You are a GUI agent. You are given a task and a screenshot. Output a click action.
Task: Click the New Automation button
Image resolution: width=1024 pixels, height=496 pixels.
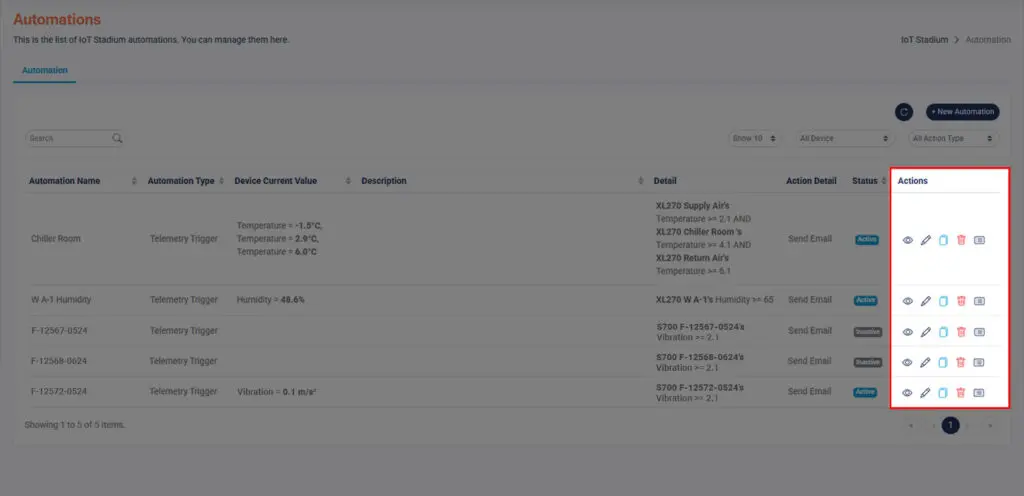click(x=963, y=112)
